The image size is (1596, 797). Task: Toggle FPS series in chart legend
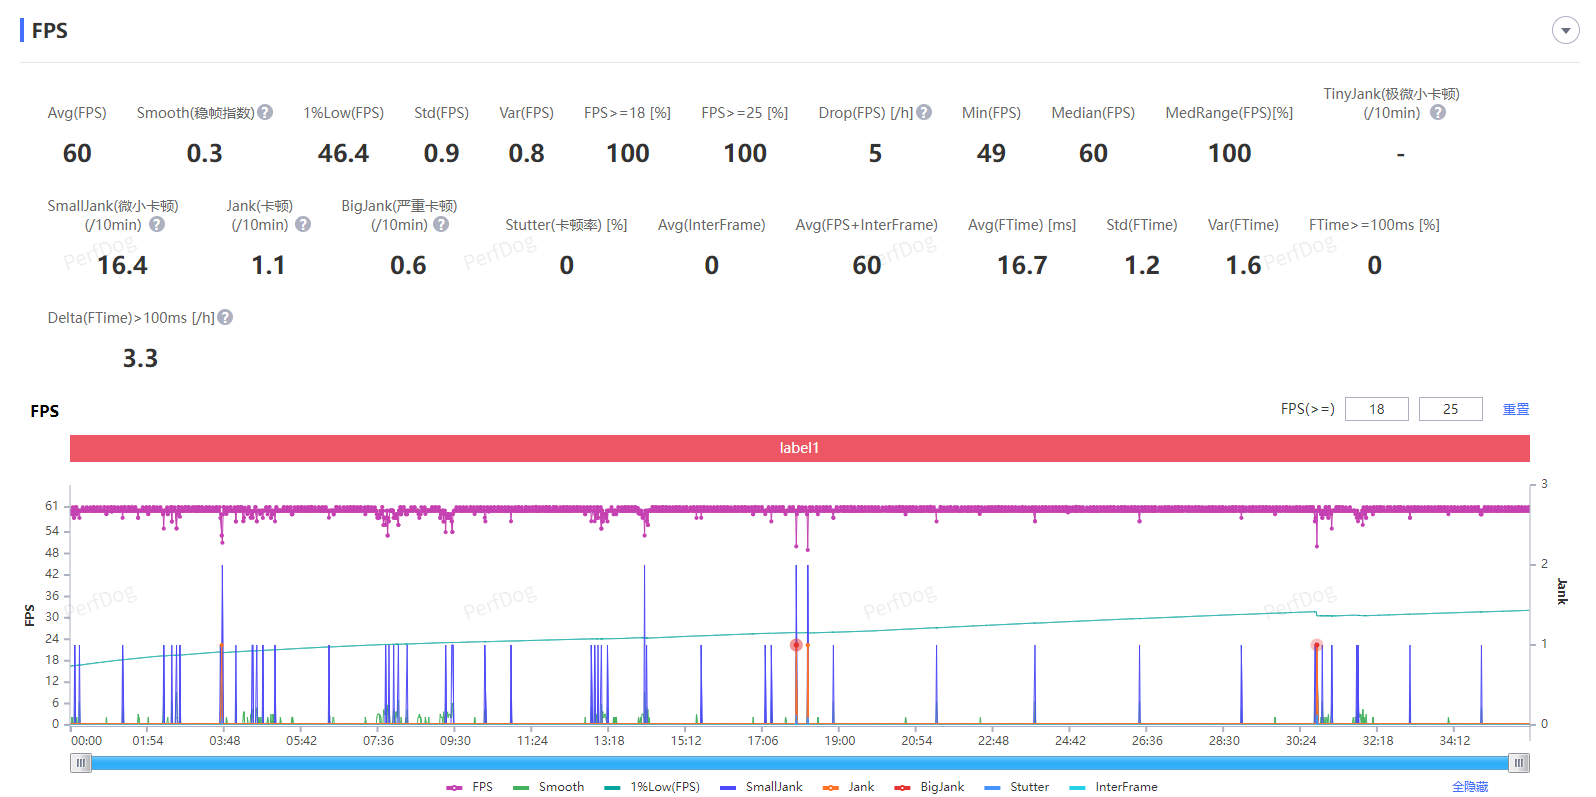point(470,787)
